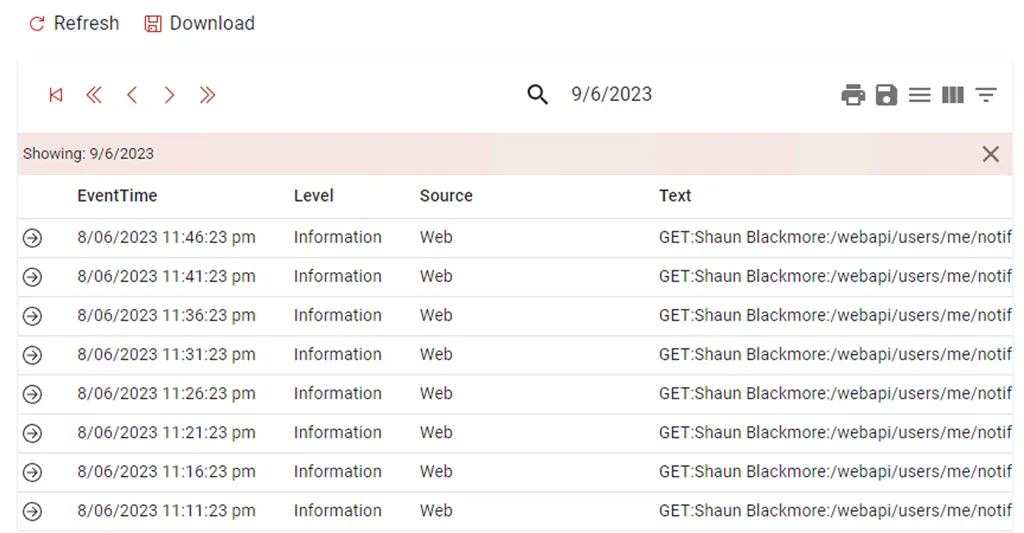Click Web source in the 11:41:23 pm row
The image size is (1024, 533).
[436, 276]
